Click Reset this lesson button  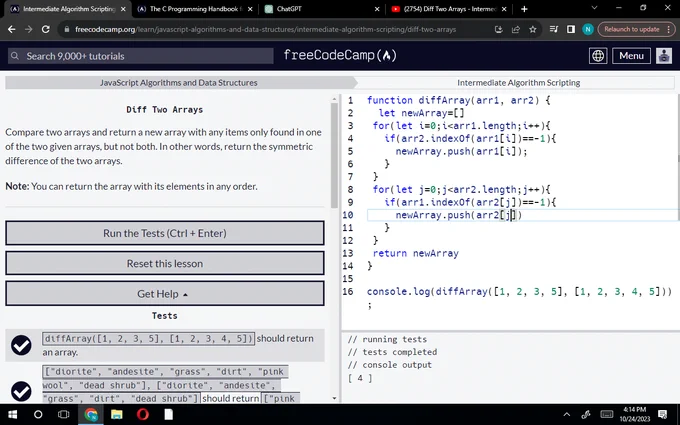tap(165, 264)
